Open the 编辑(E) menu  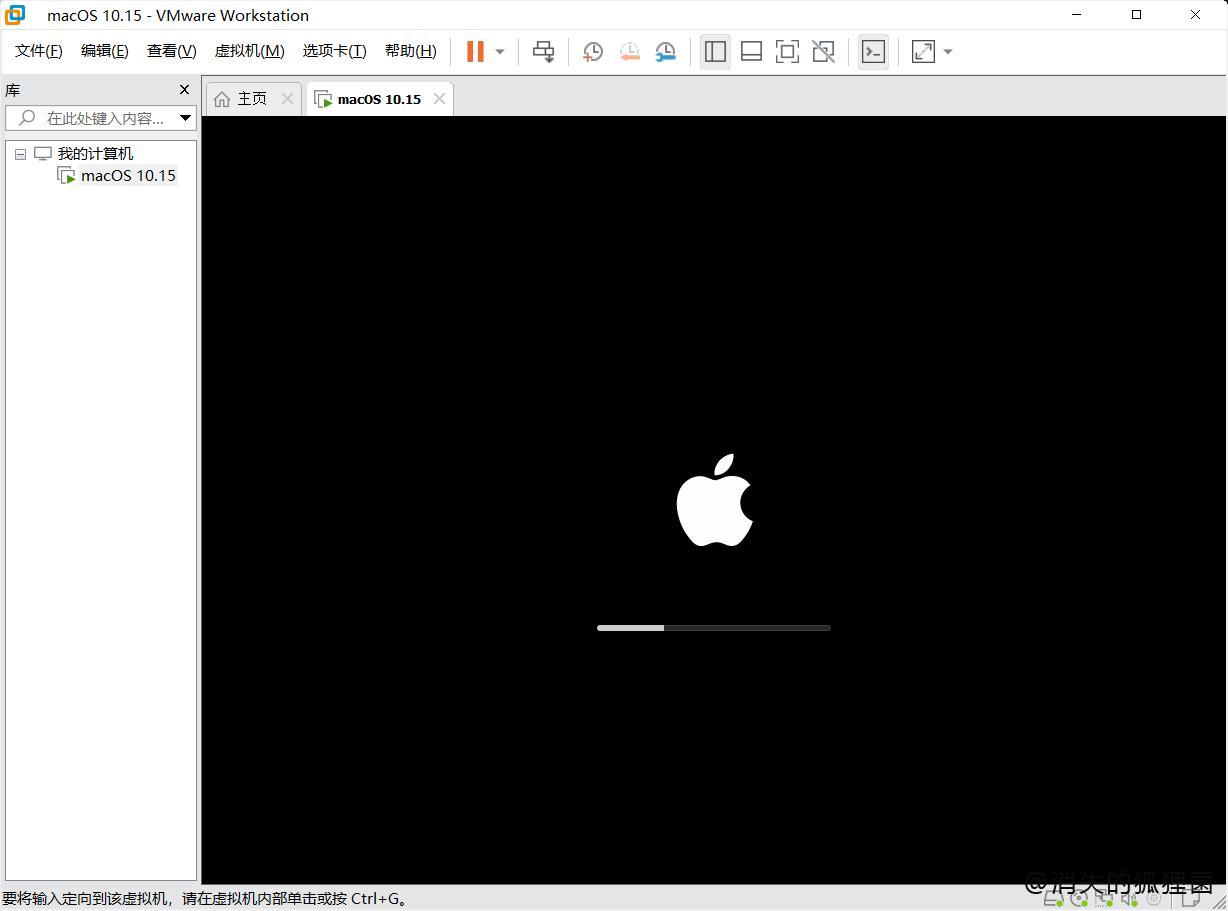pos(105,51)
